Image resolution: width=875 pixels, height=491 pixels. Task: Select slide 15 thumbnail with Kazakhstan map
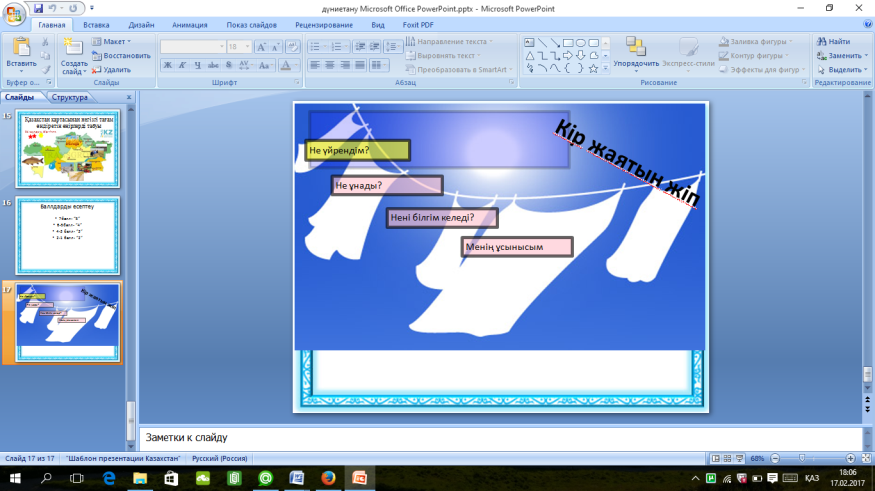(68, 148)
